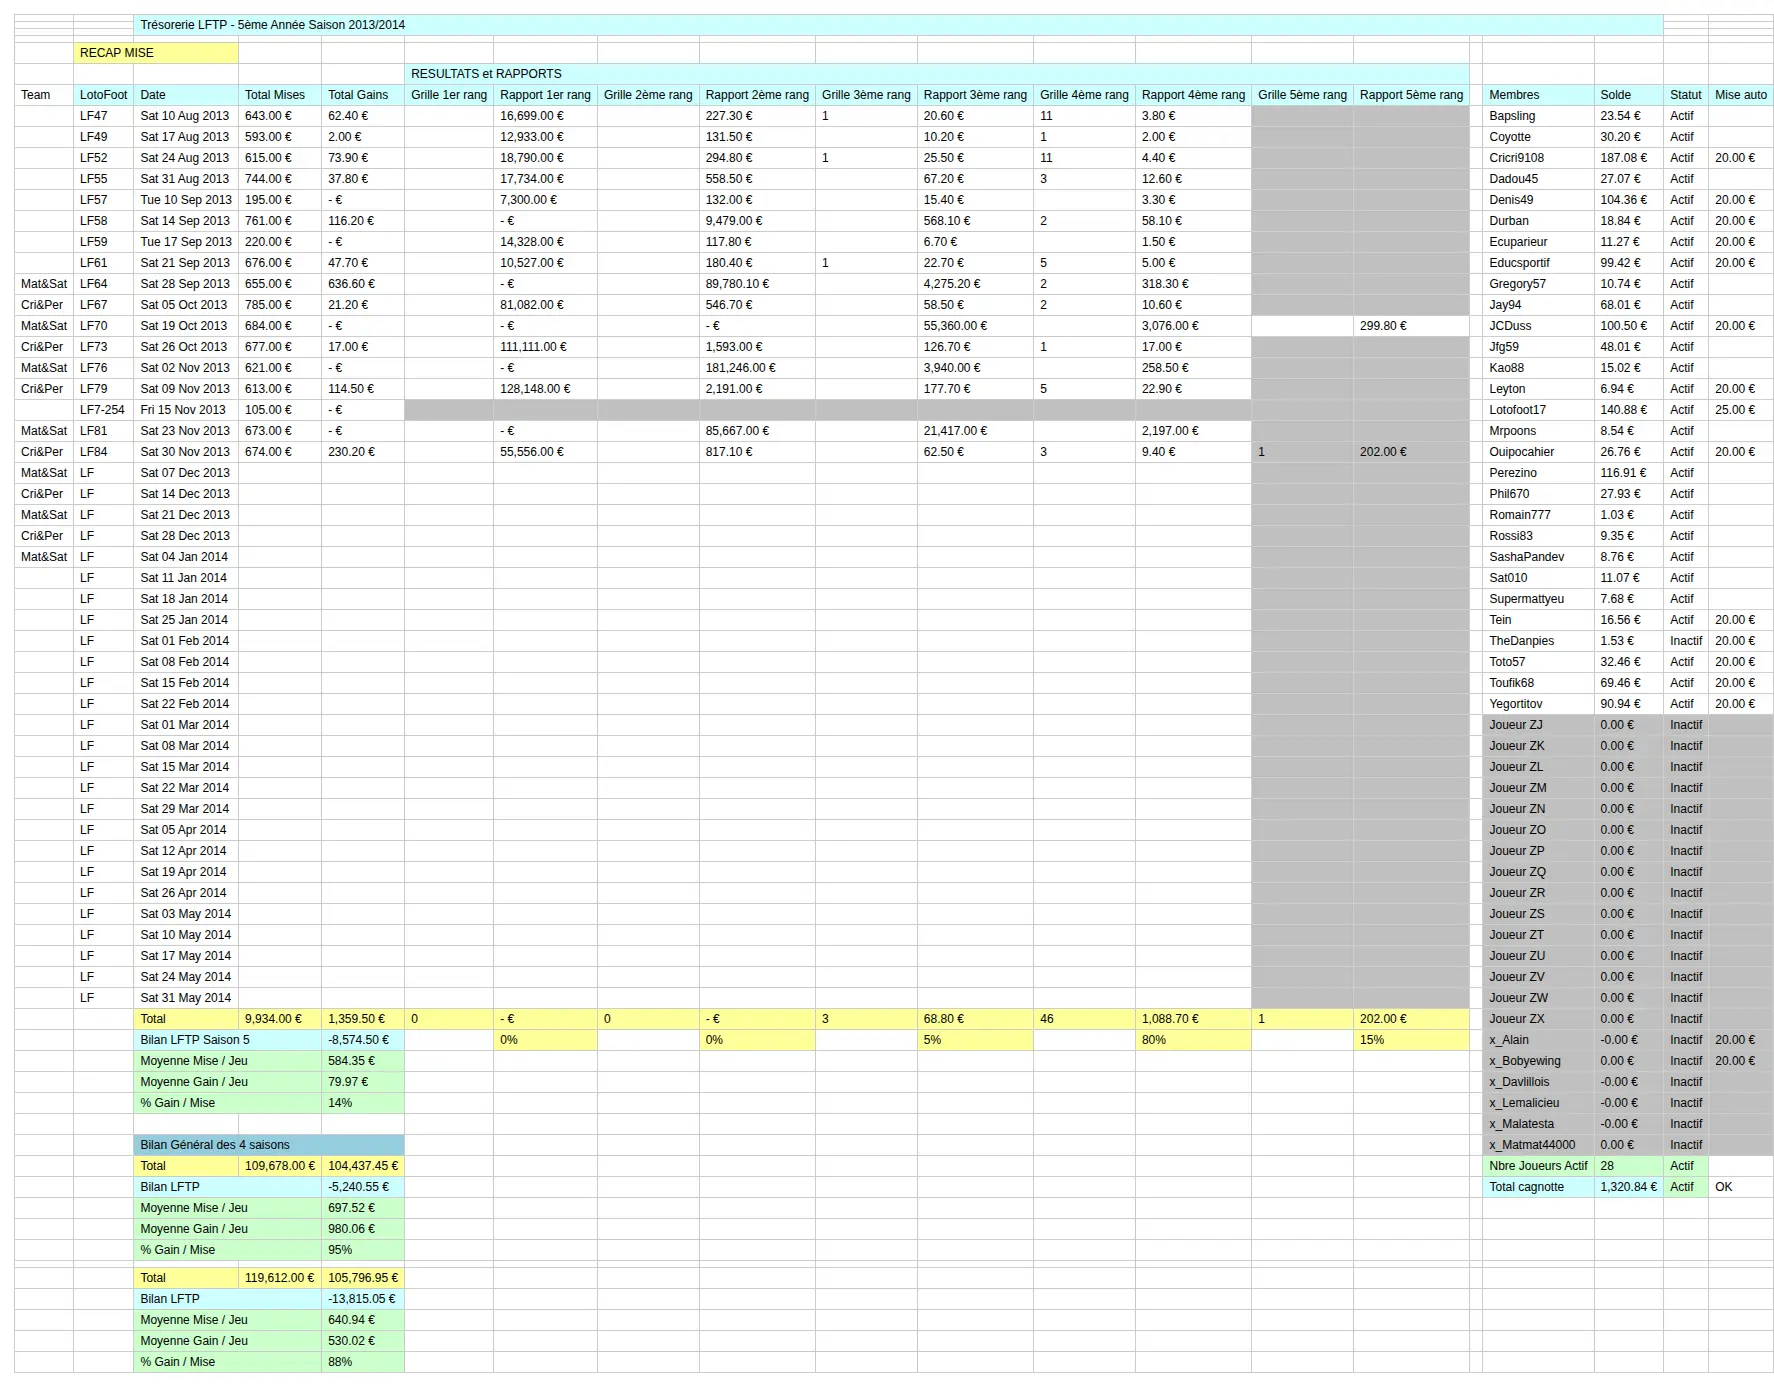Select the 'LotoFoot' column header

tap(104, 95)
